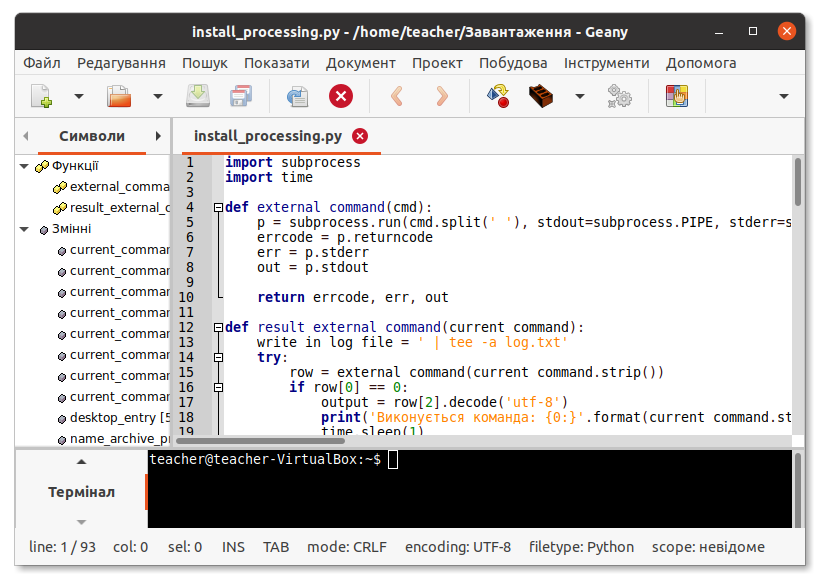This screenshot has width=824, height=584.
Task: Open the dropdown arrow beside New file
Action: point(79,97)
